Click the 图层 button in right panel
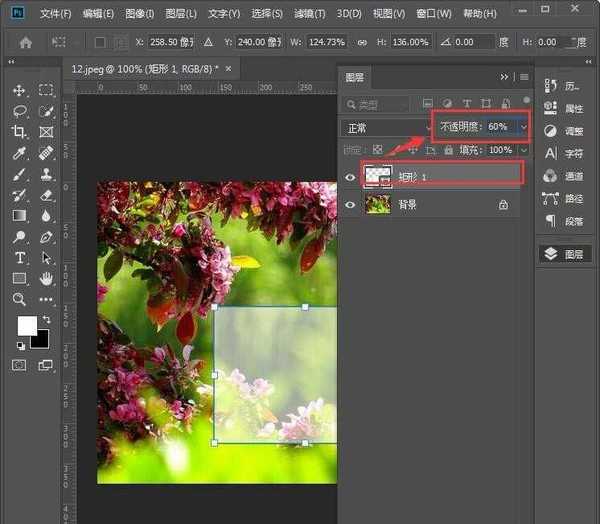This screenshot has width=600, height=524. [x=565, y=254]
